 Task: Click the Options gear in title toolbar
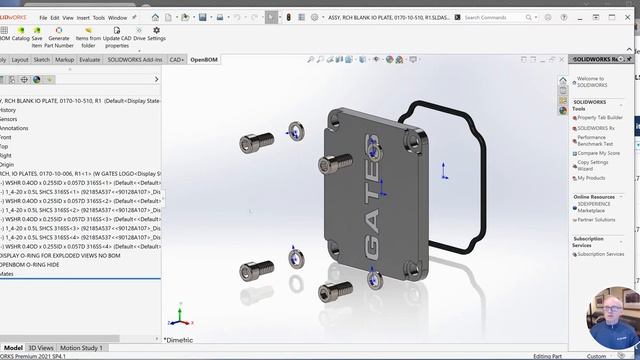[314, 18]
